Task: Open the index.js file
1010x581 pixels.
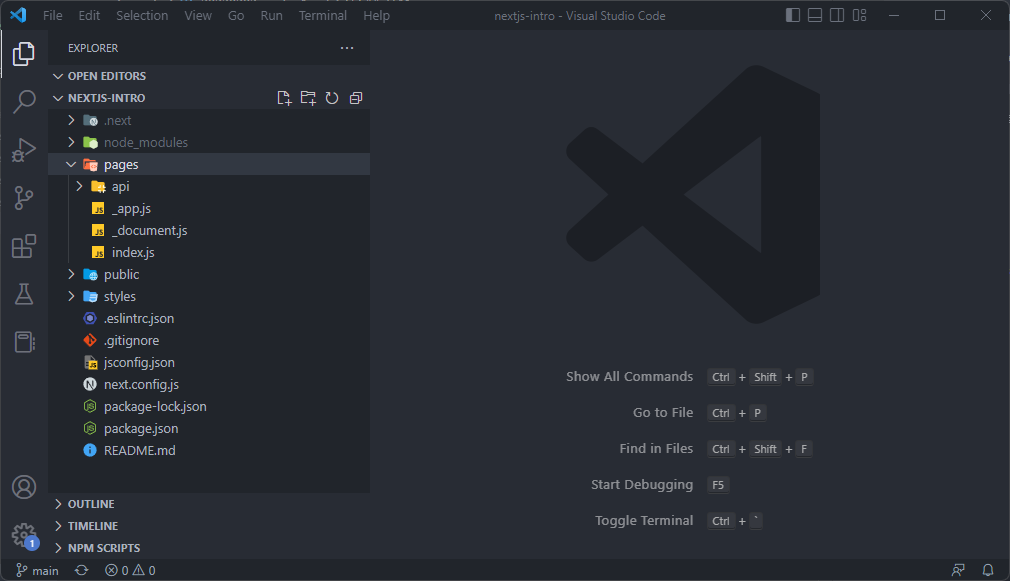Action: (209, 252)
